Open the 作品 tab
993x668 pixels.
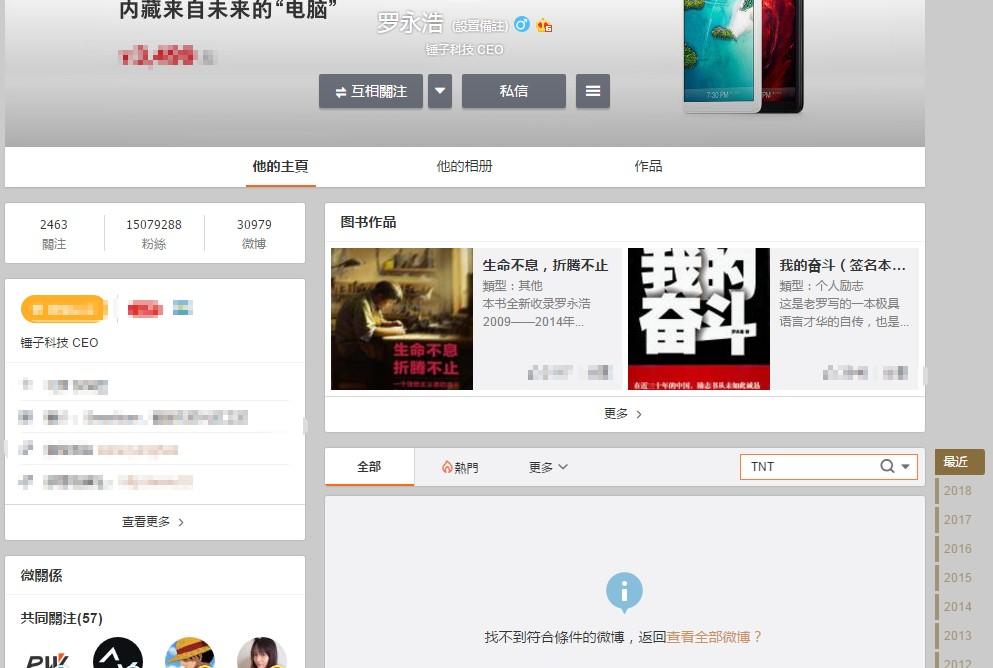click(648, 166)
